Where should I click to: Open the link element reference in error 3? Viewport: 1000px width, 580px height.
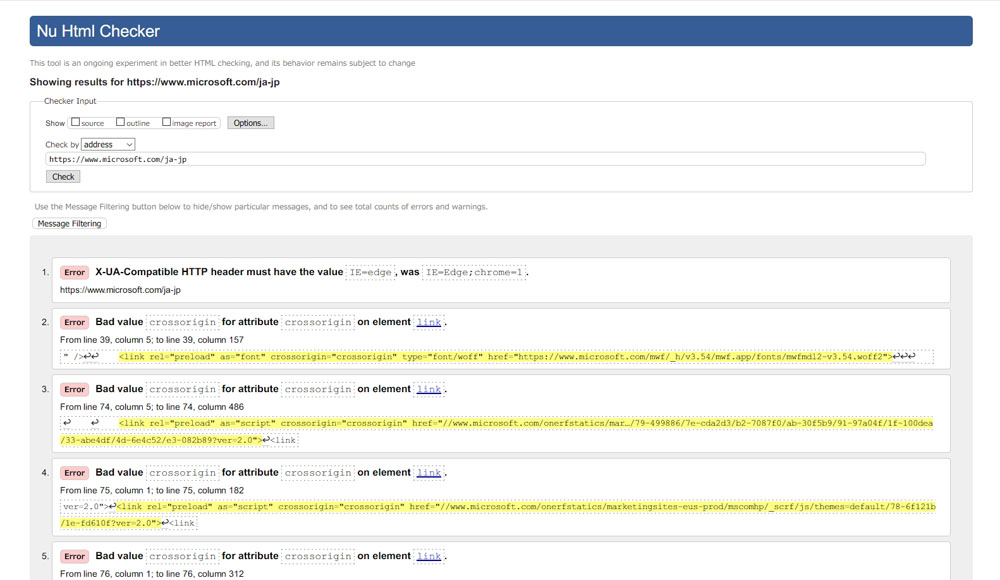click(x=429, y=389)
